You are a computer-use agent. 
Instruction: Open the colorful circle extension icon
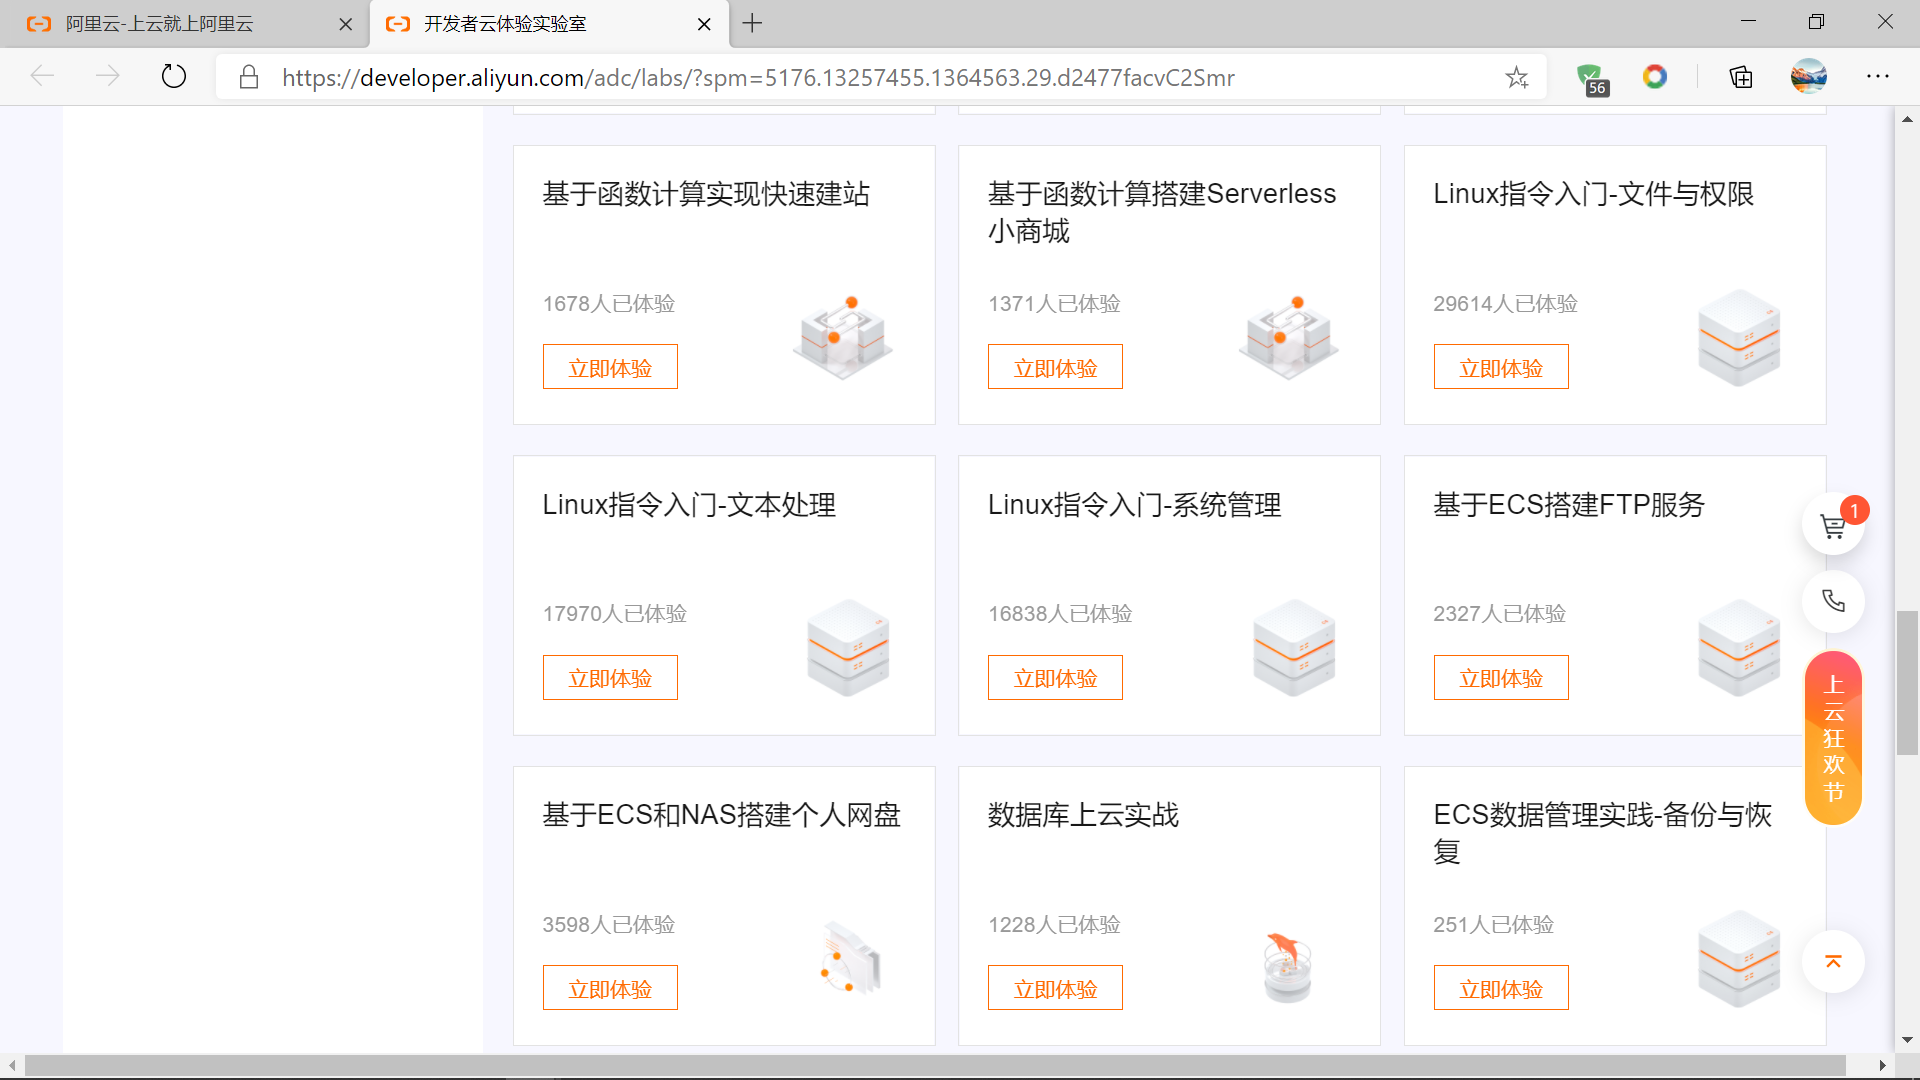(x=1655, y=77)
